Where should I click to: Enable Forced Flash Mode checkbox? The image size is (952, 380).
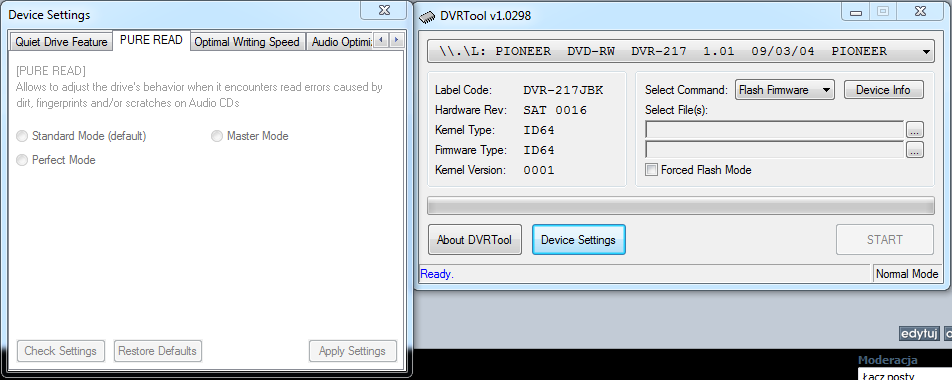[x=651, y=170]
